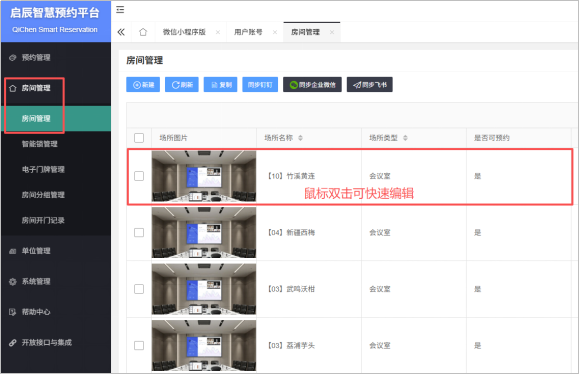Open the room image for 【10】竹溪黄连

pos(204,176)
